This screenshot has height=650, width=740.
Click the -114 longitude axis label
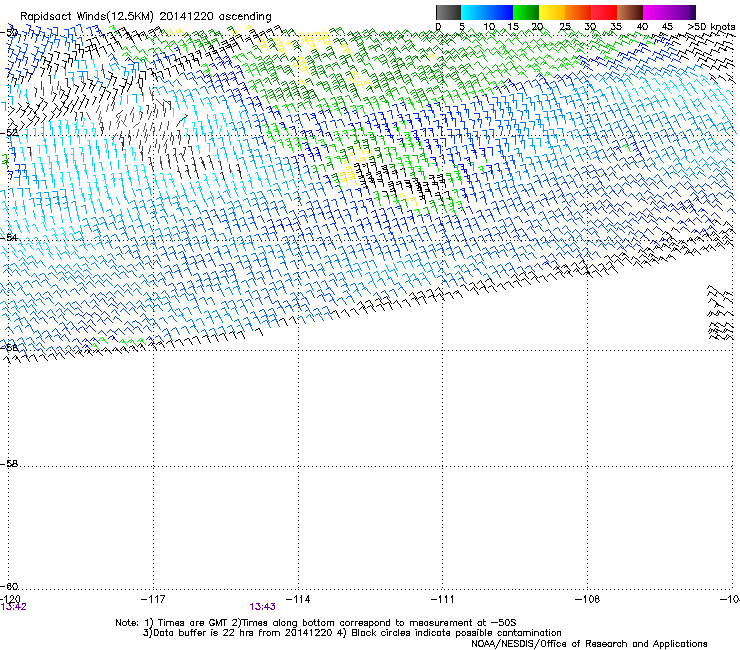point(298,599)
